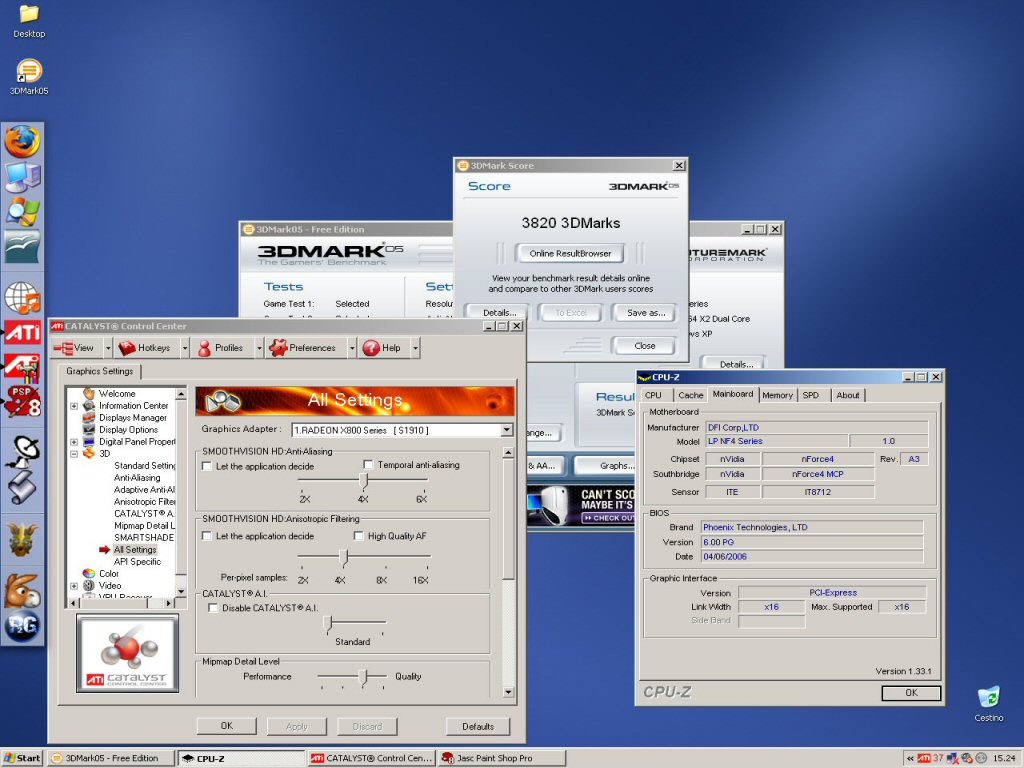Click the ATI tray icon in taskbar

(x=923, y=758)
